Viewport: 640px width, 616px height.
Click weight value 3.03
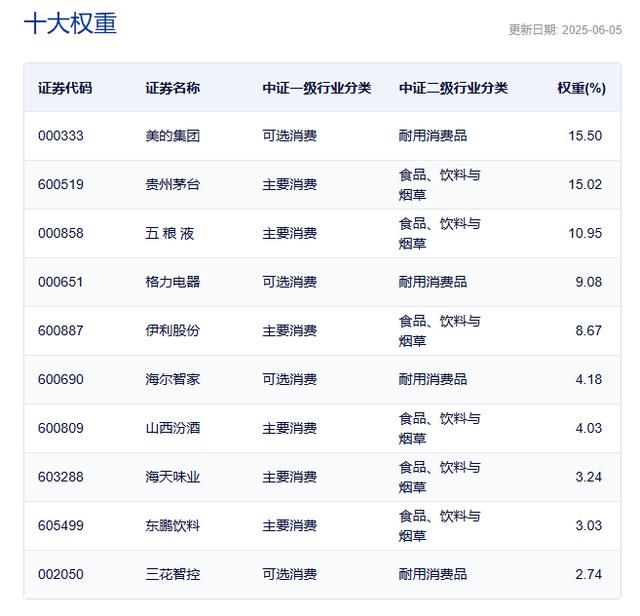coord(589,526)
